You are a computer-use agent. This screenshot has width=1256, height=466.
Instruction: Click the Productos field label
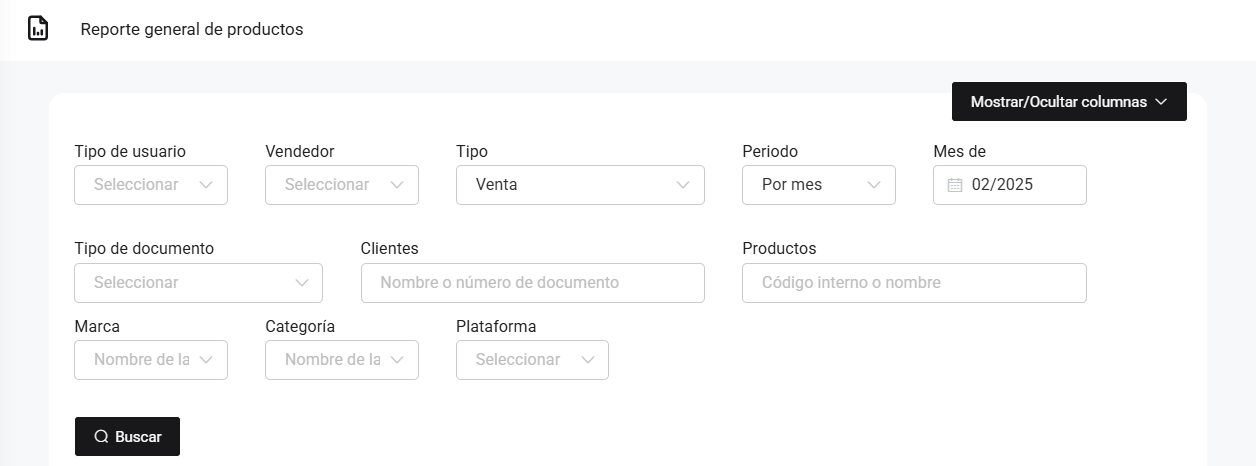[x=779, y=248]
